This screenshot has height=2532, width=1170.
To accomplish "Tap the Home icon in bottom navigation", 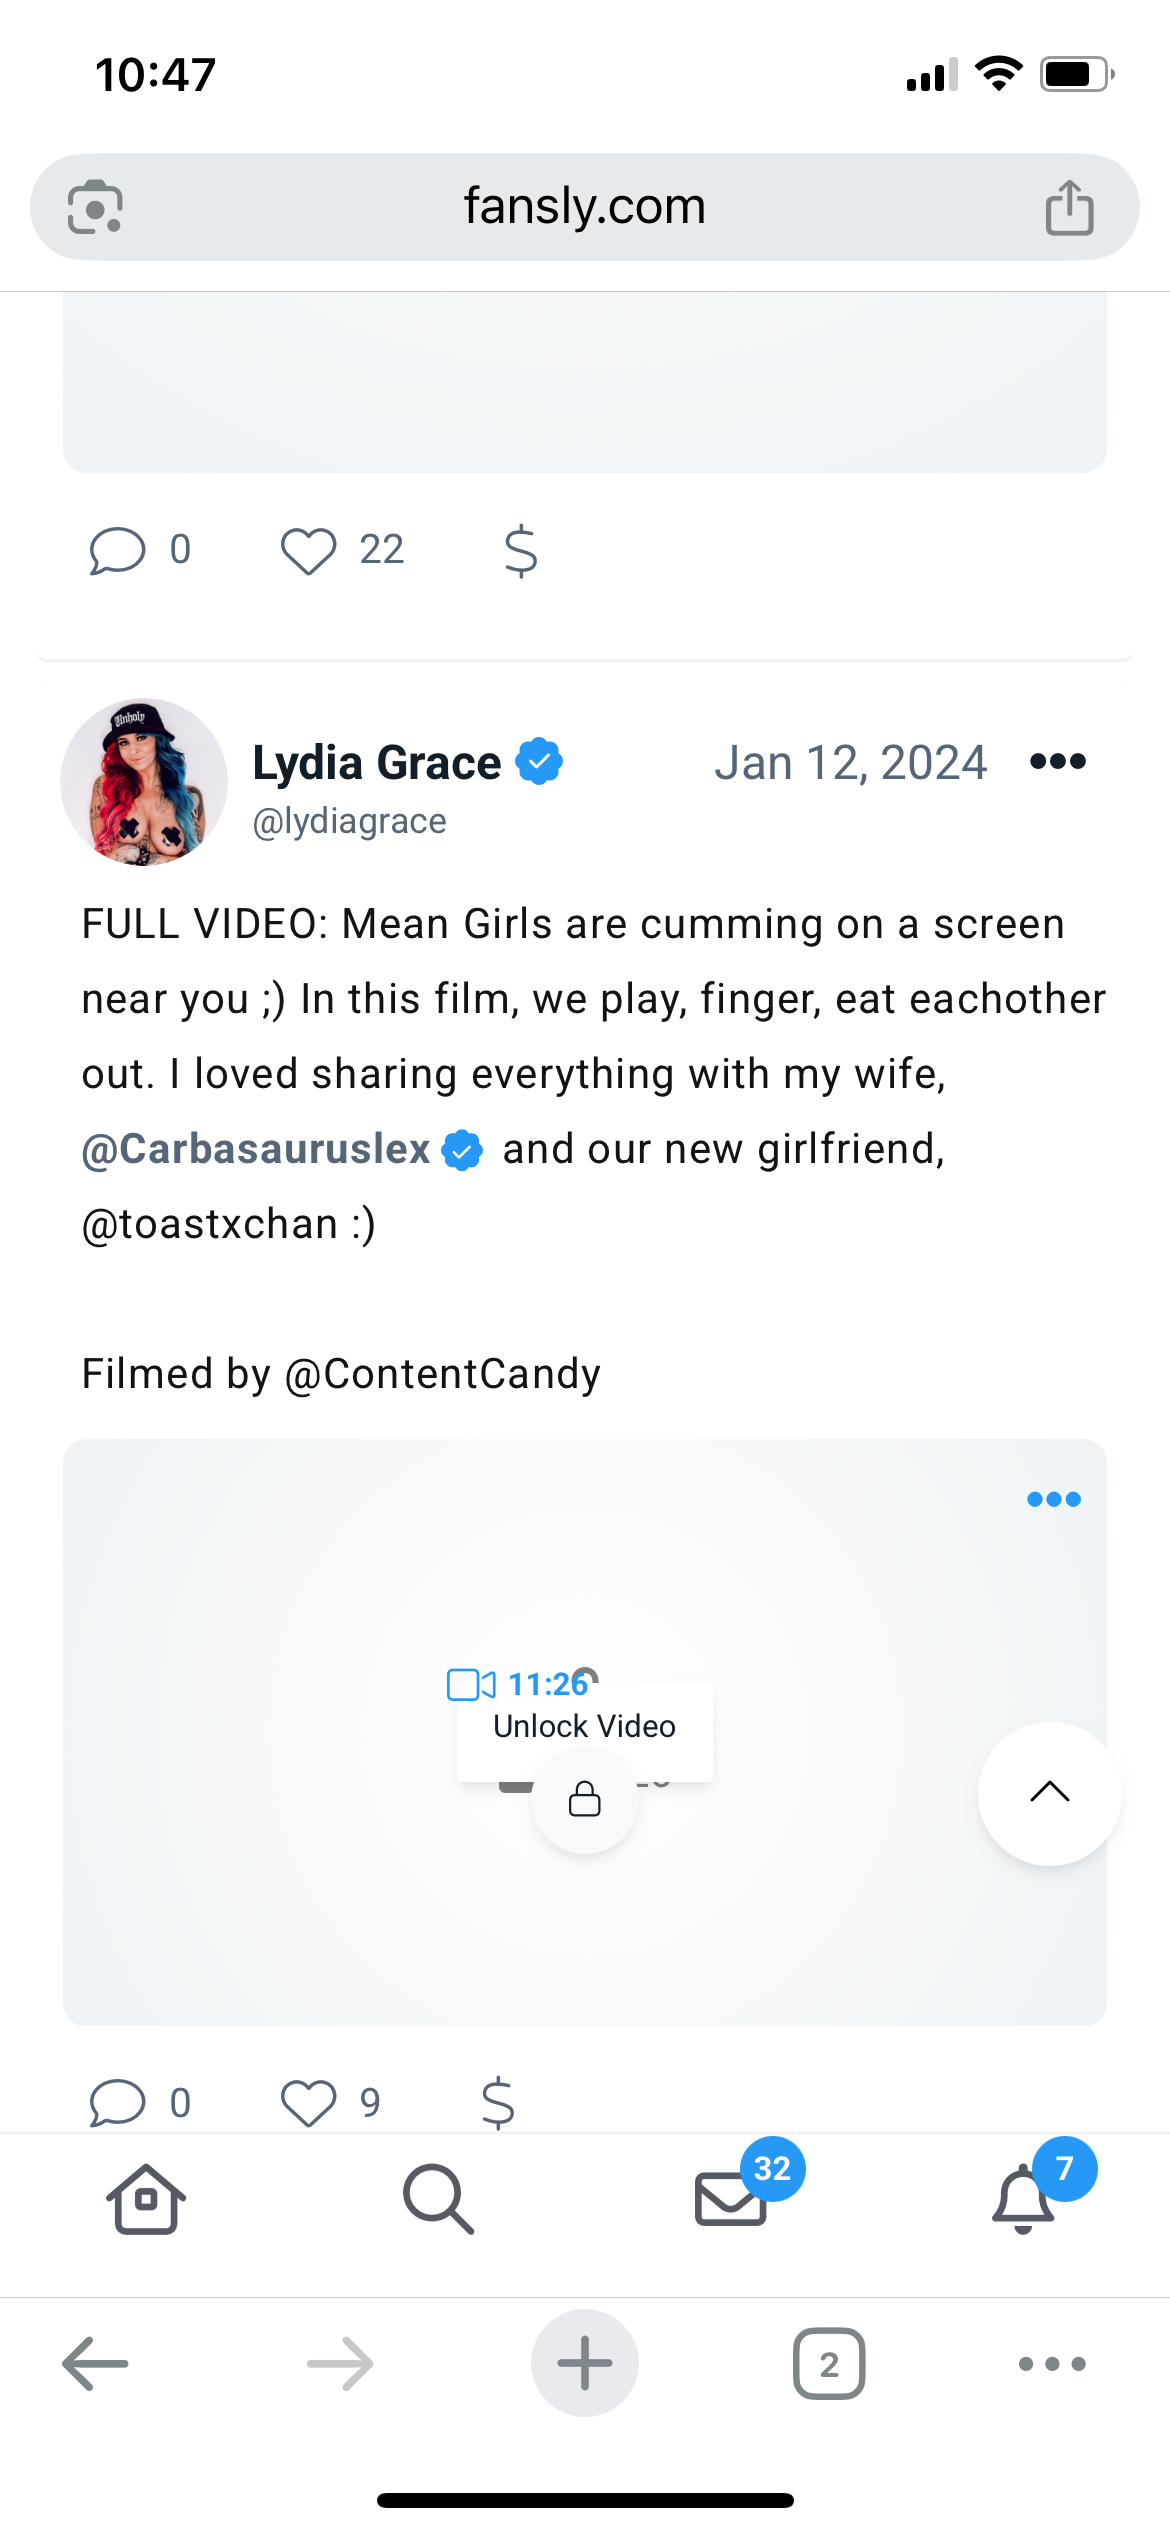I will point(146,2199).
